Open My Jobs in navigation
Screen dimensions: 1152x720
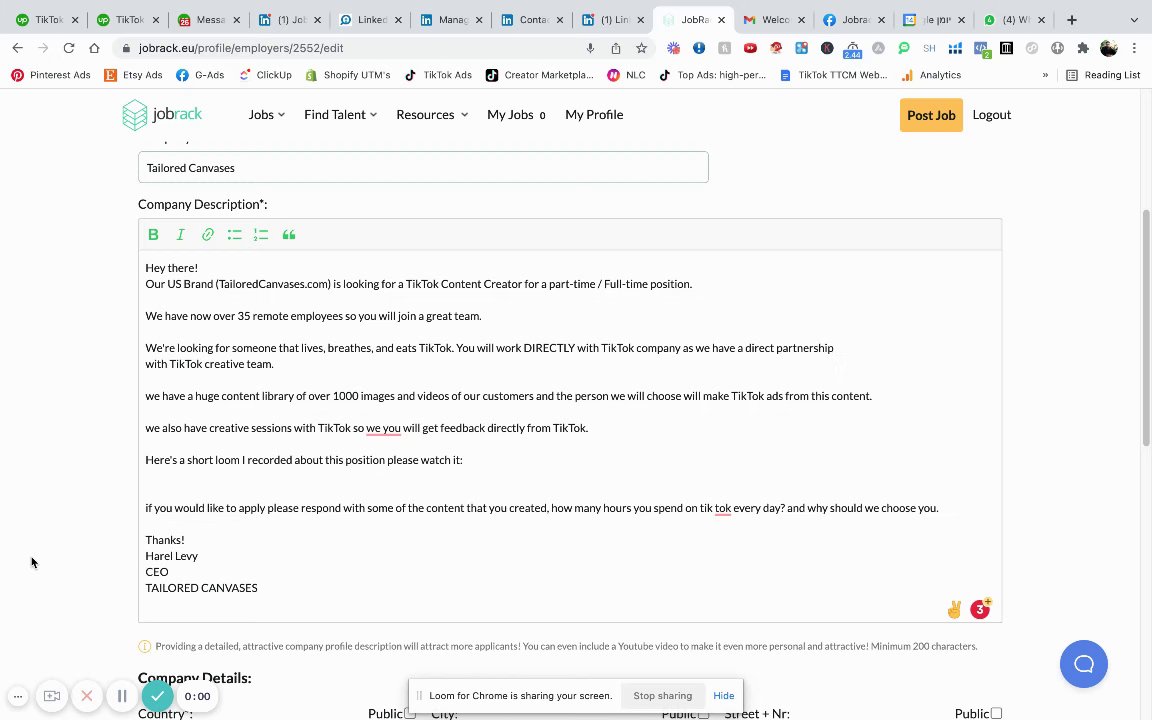coord(516,115)
